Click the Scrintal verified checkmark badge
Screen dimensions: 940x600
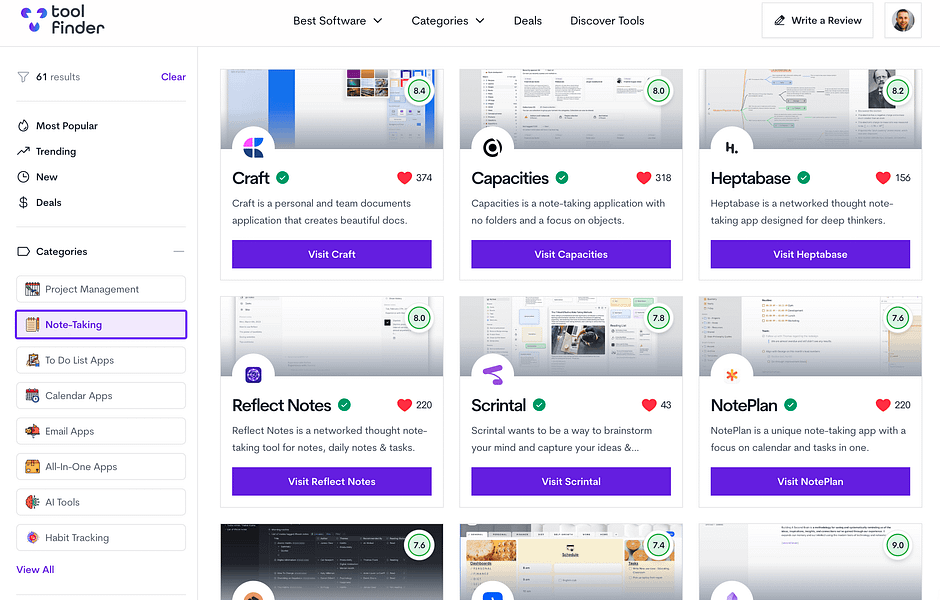(x=539, y=405)
